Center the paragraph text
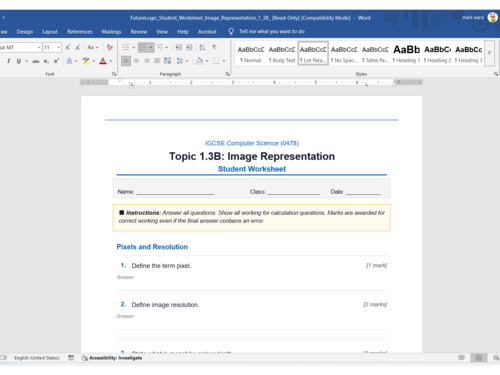 point(136,61)
